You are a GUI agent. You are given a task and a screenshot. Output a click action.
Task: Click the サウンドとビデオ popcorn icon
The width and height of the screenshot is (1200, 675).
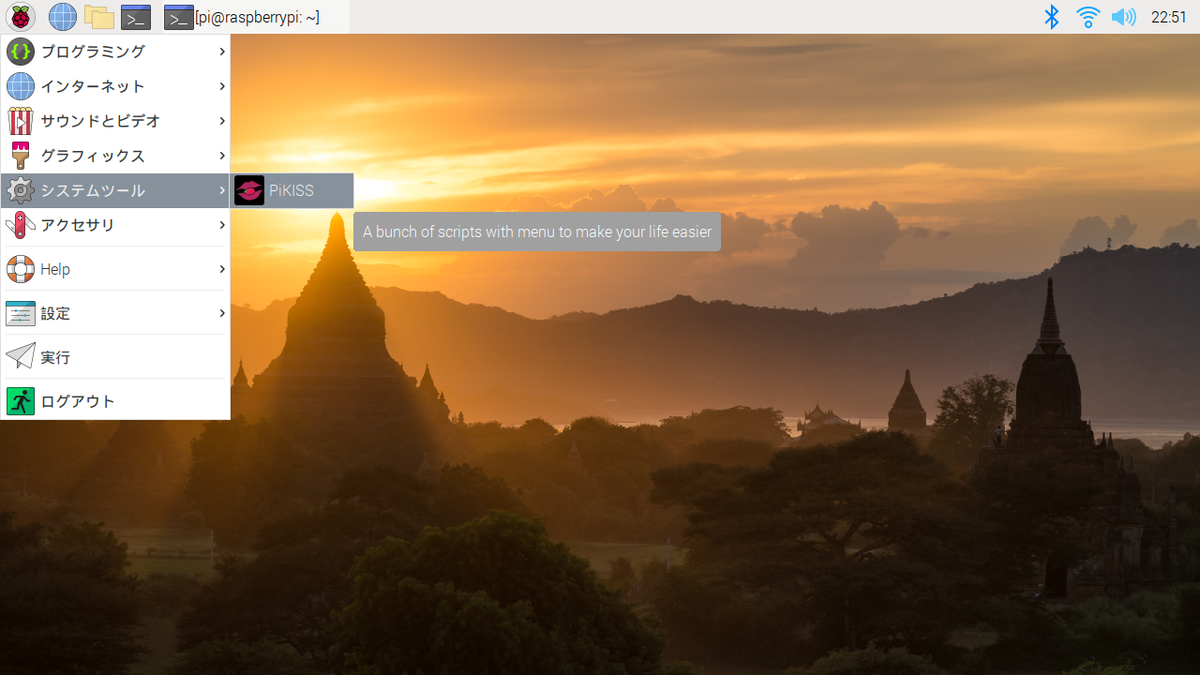[x=20, y=121]
